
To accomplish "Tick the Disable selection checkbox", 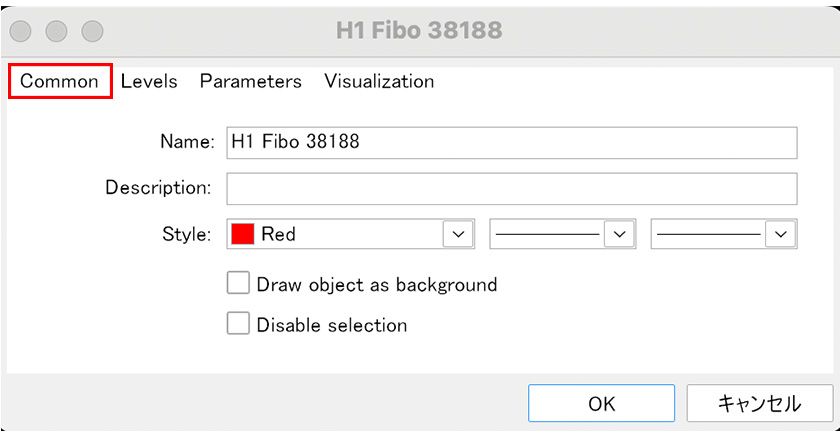I will pyautogui.click(x=238, y=324).
